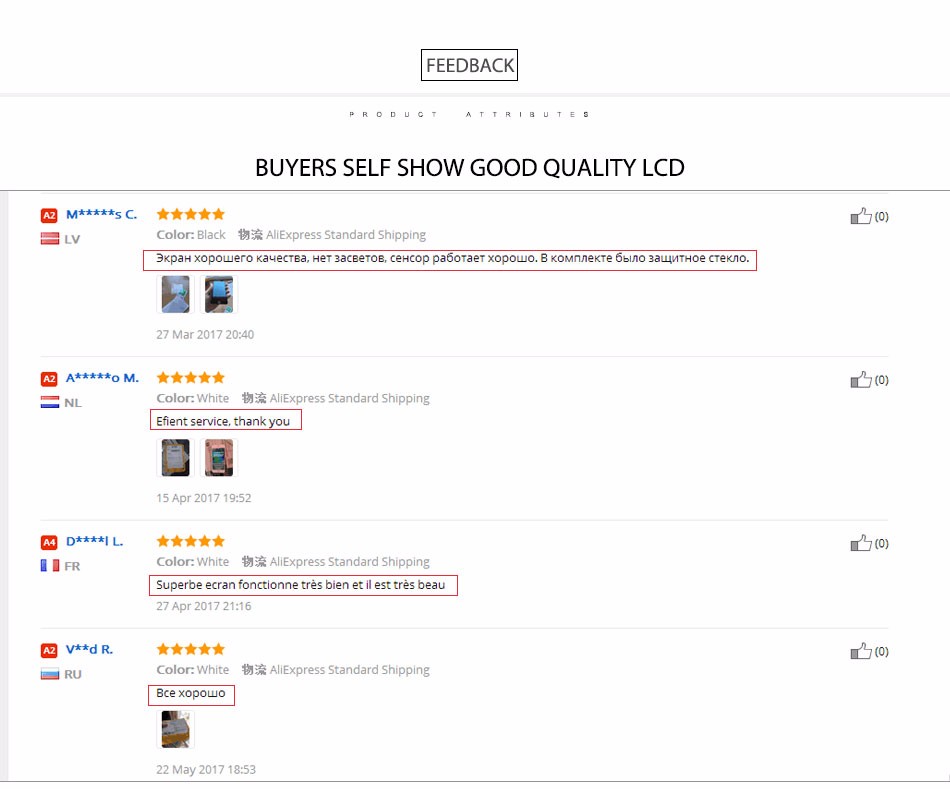This screenshot has height=789, width=950.
Task: Open second photo in A*****o M. review
Action: coord(219,458)
